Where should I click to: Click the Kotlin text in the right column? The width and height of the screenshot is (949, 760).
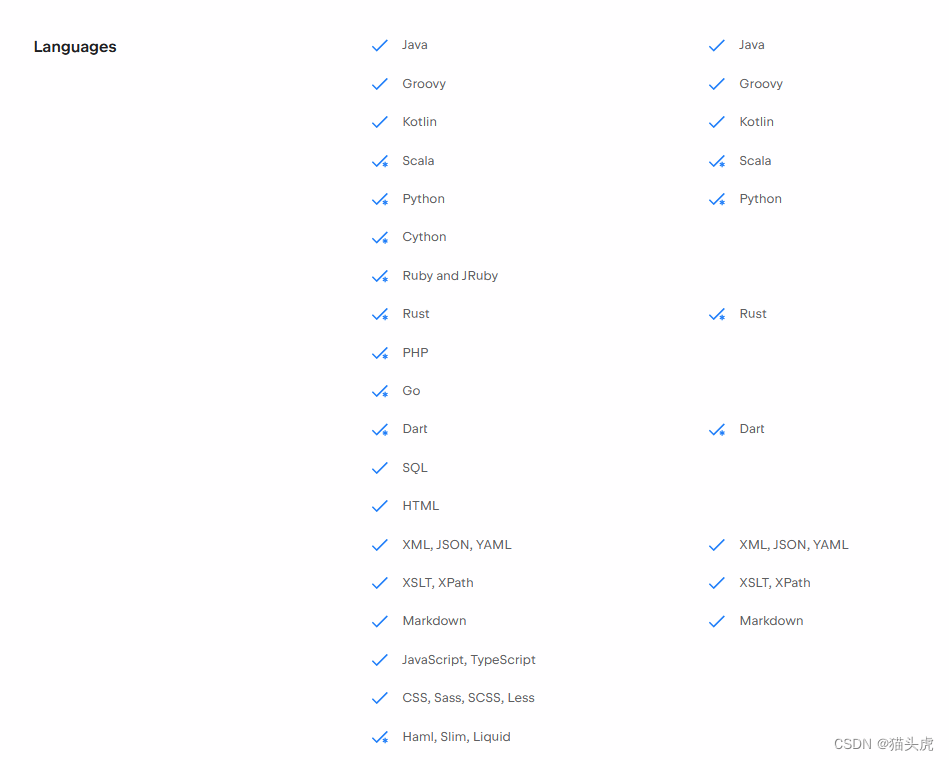click(x=757, y=122)
